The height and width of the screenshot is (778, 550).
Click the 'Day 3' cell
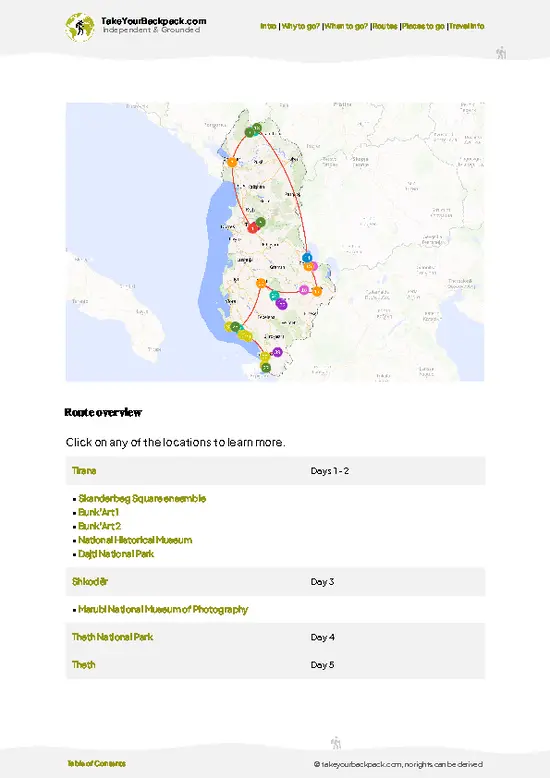(x=322, y=582)
